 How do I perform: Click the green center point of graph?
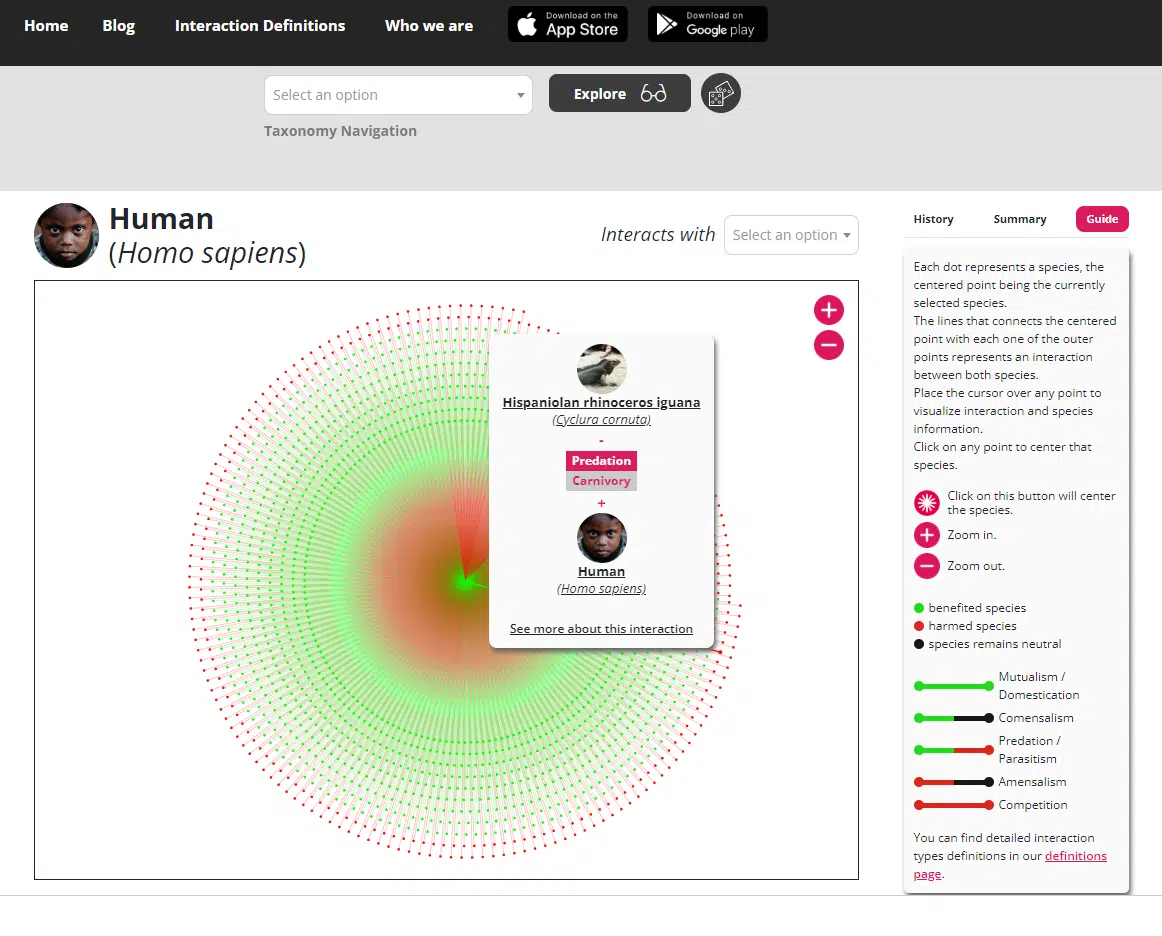tap(464, 580)
